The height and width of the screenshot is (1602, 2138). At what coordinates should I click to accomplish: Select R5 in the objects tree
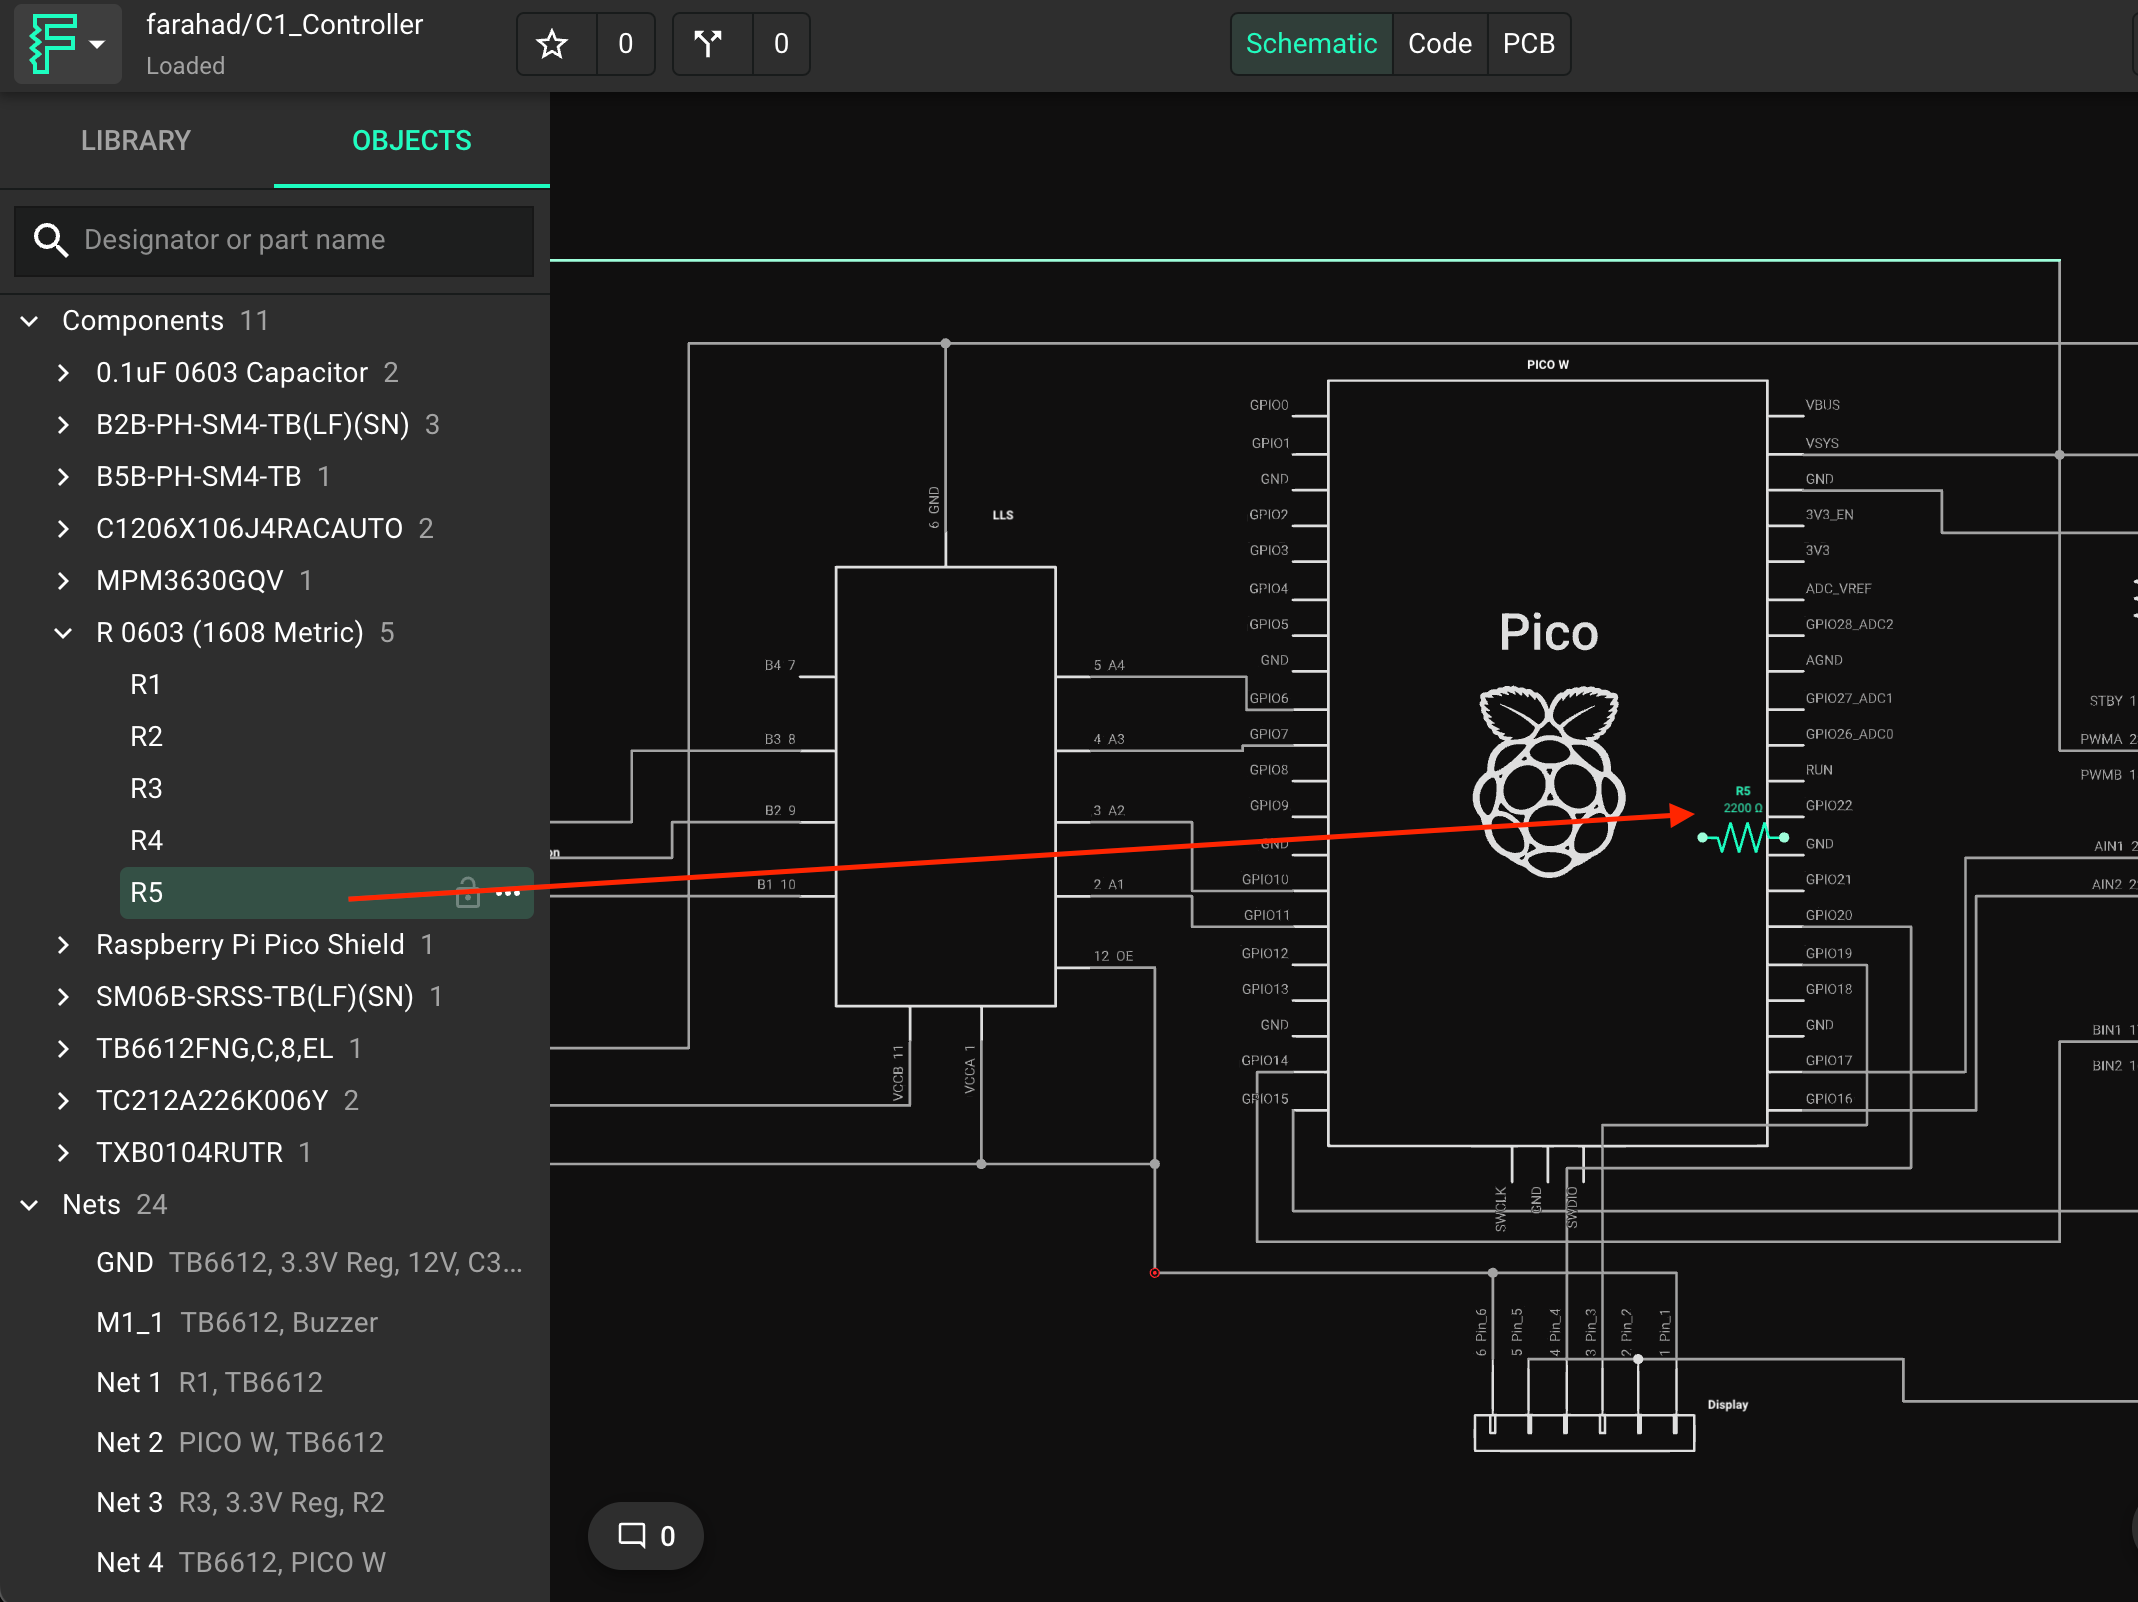coord(327,892)
